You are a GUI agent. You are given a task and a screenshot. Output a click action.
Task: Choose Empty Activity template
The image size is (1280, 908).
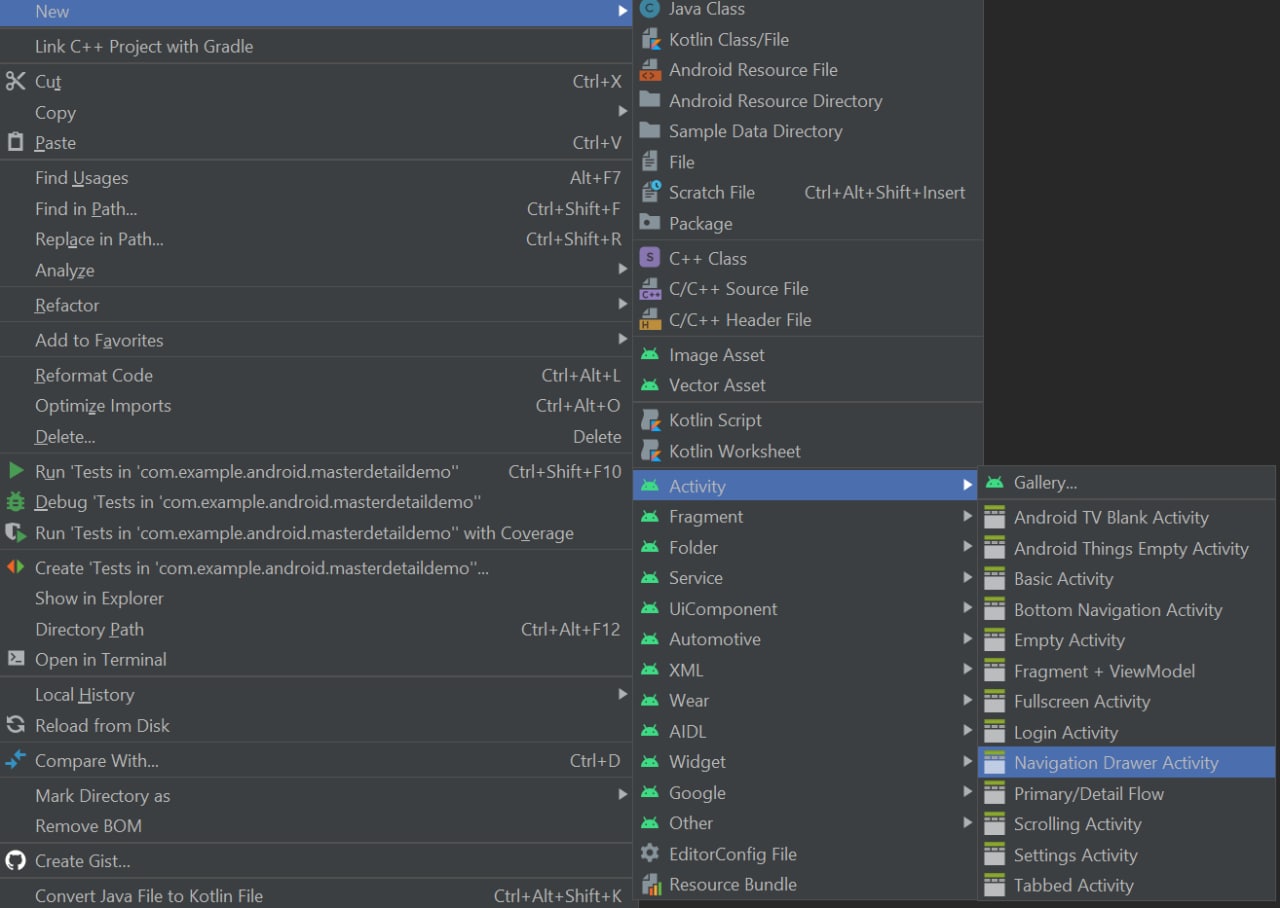click(1127, 640)
